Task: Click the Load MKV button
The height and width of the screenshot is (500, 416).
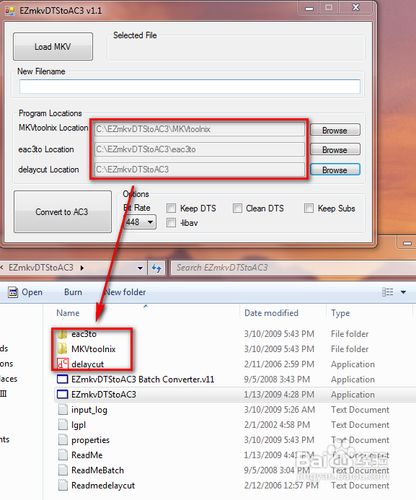Action: (x=53, y=47)
